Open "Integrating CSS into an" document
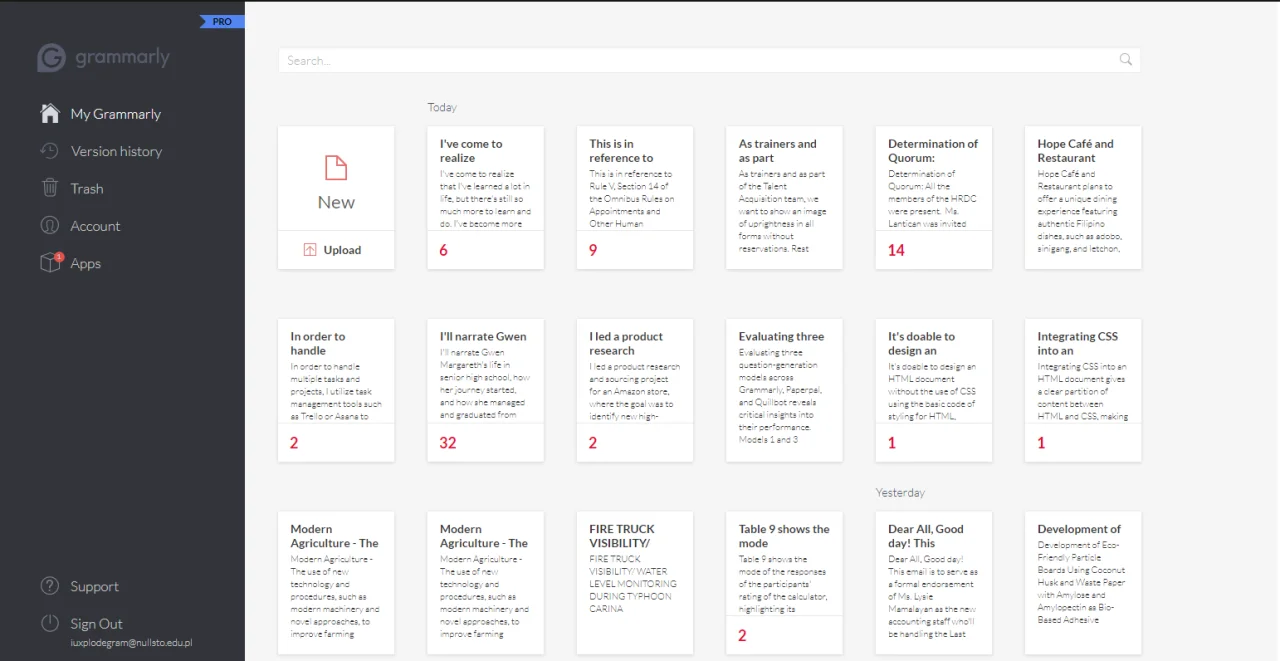 [1083, 390]
